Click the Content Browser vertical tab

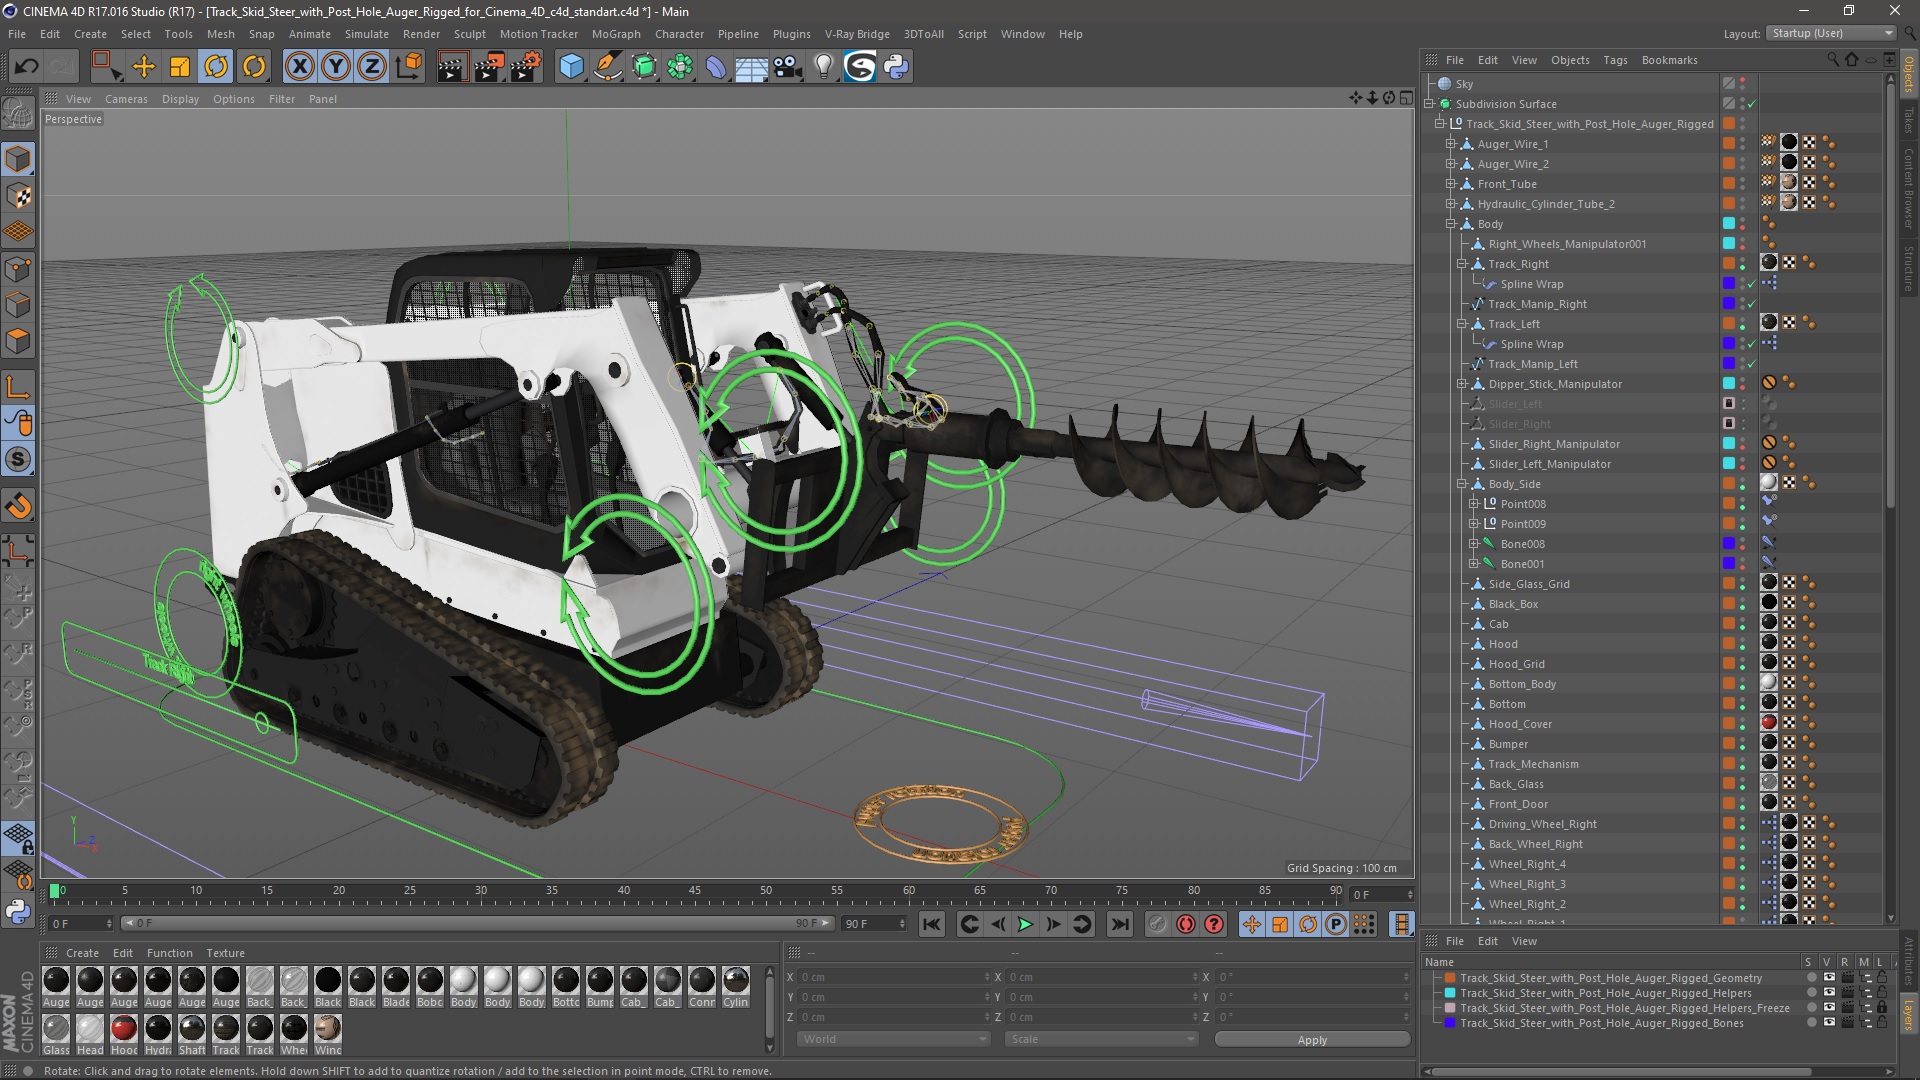pyautogui.click(x=1909, y=189)
